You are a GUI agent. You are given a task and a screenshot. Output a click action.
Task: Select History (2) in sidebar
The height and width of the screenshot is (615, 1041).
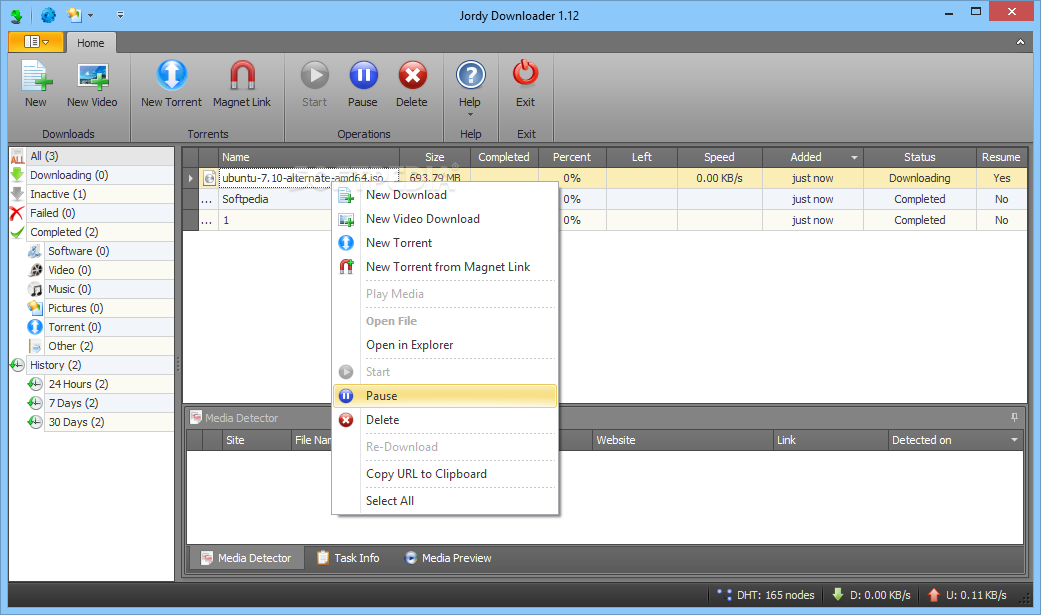pyautogui.click(x=92, y=365)
